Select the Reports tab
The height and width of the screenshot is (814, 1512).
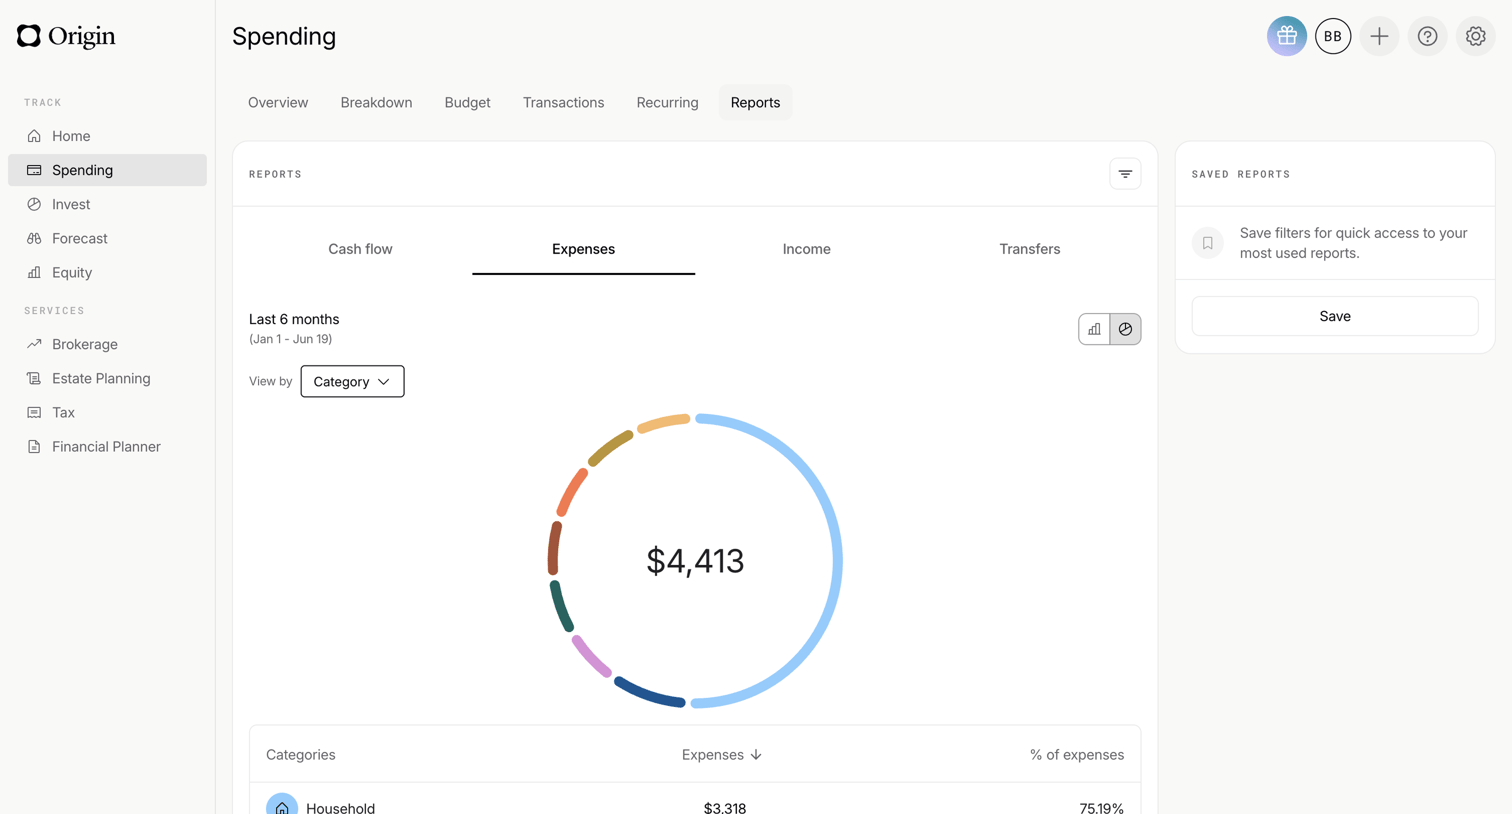755,102
